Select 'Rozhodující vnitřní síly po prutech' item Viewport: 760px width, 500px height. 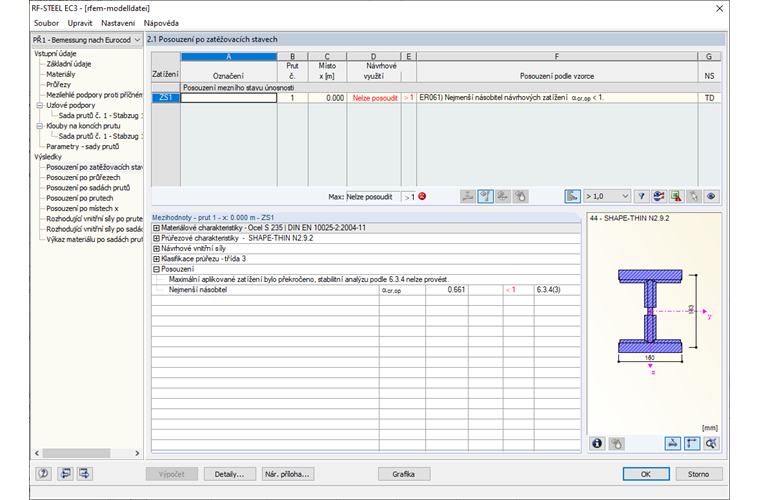pyautogui.click(x=94, y=219)
